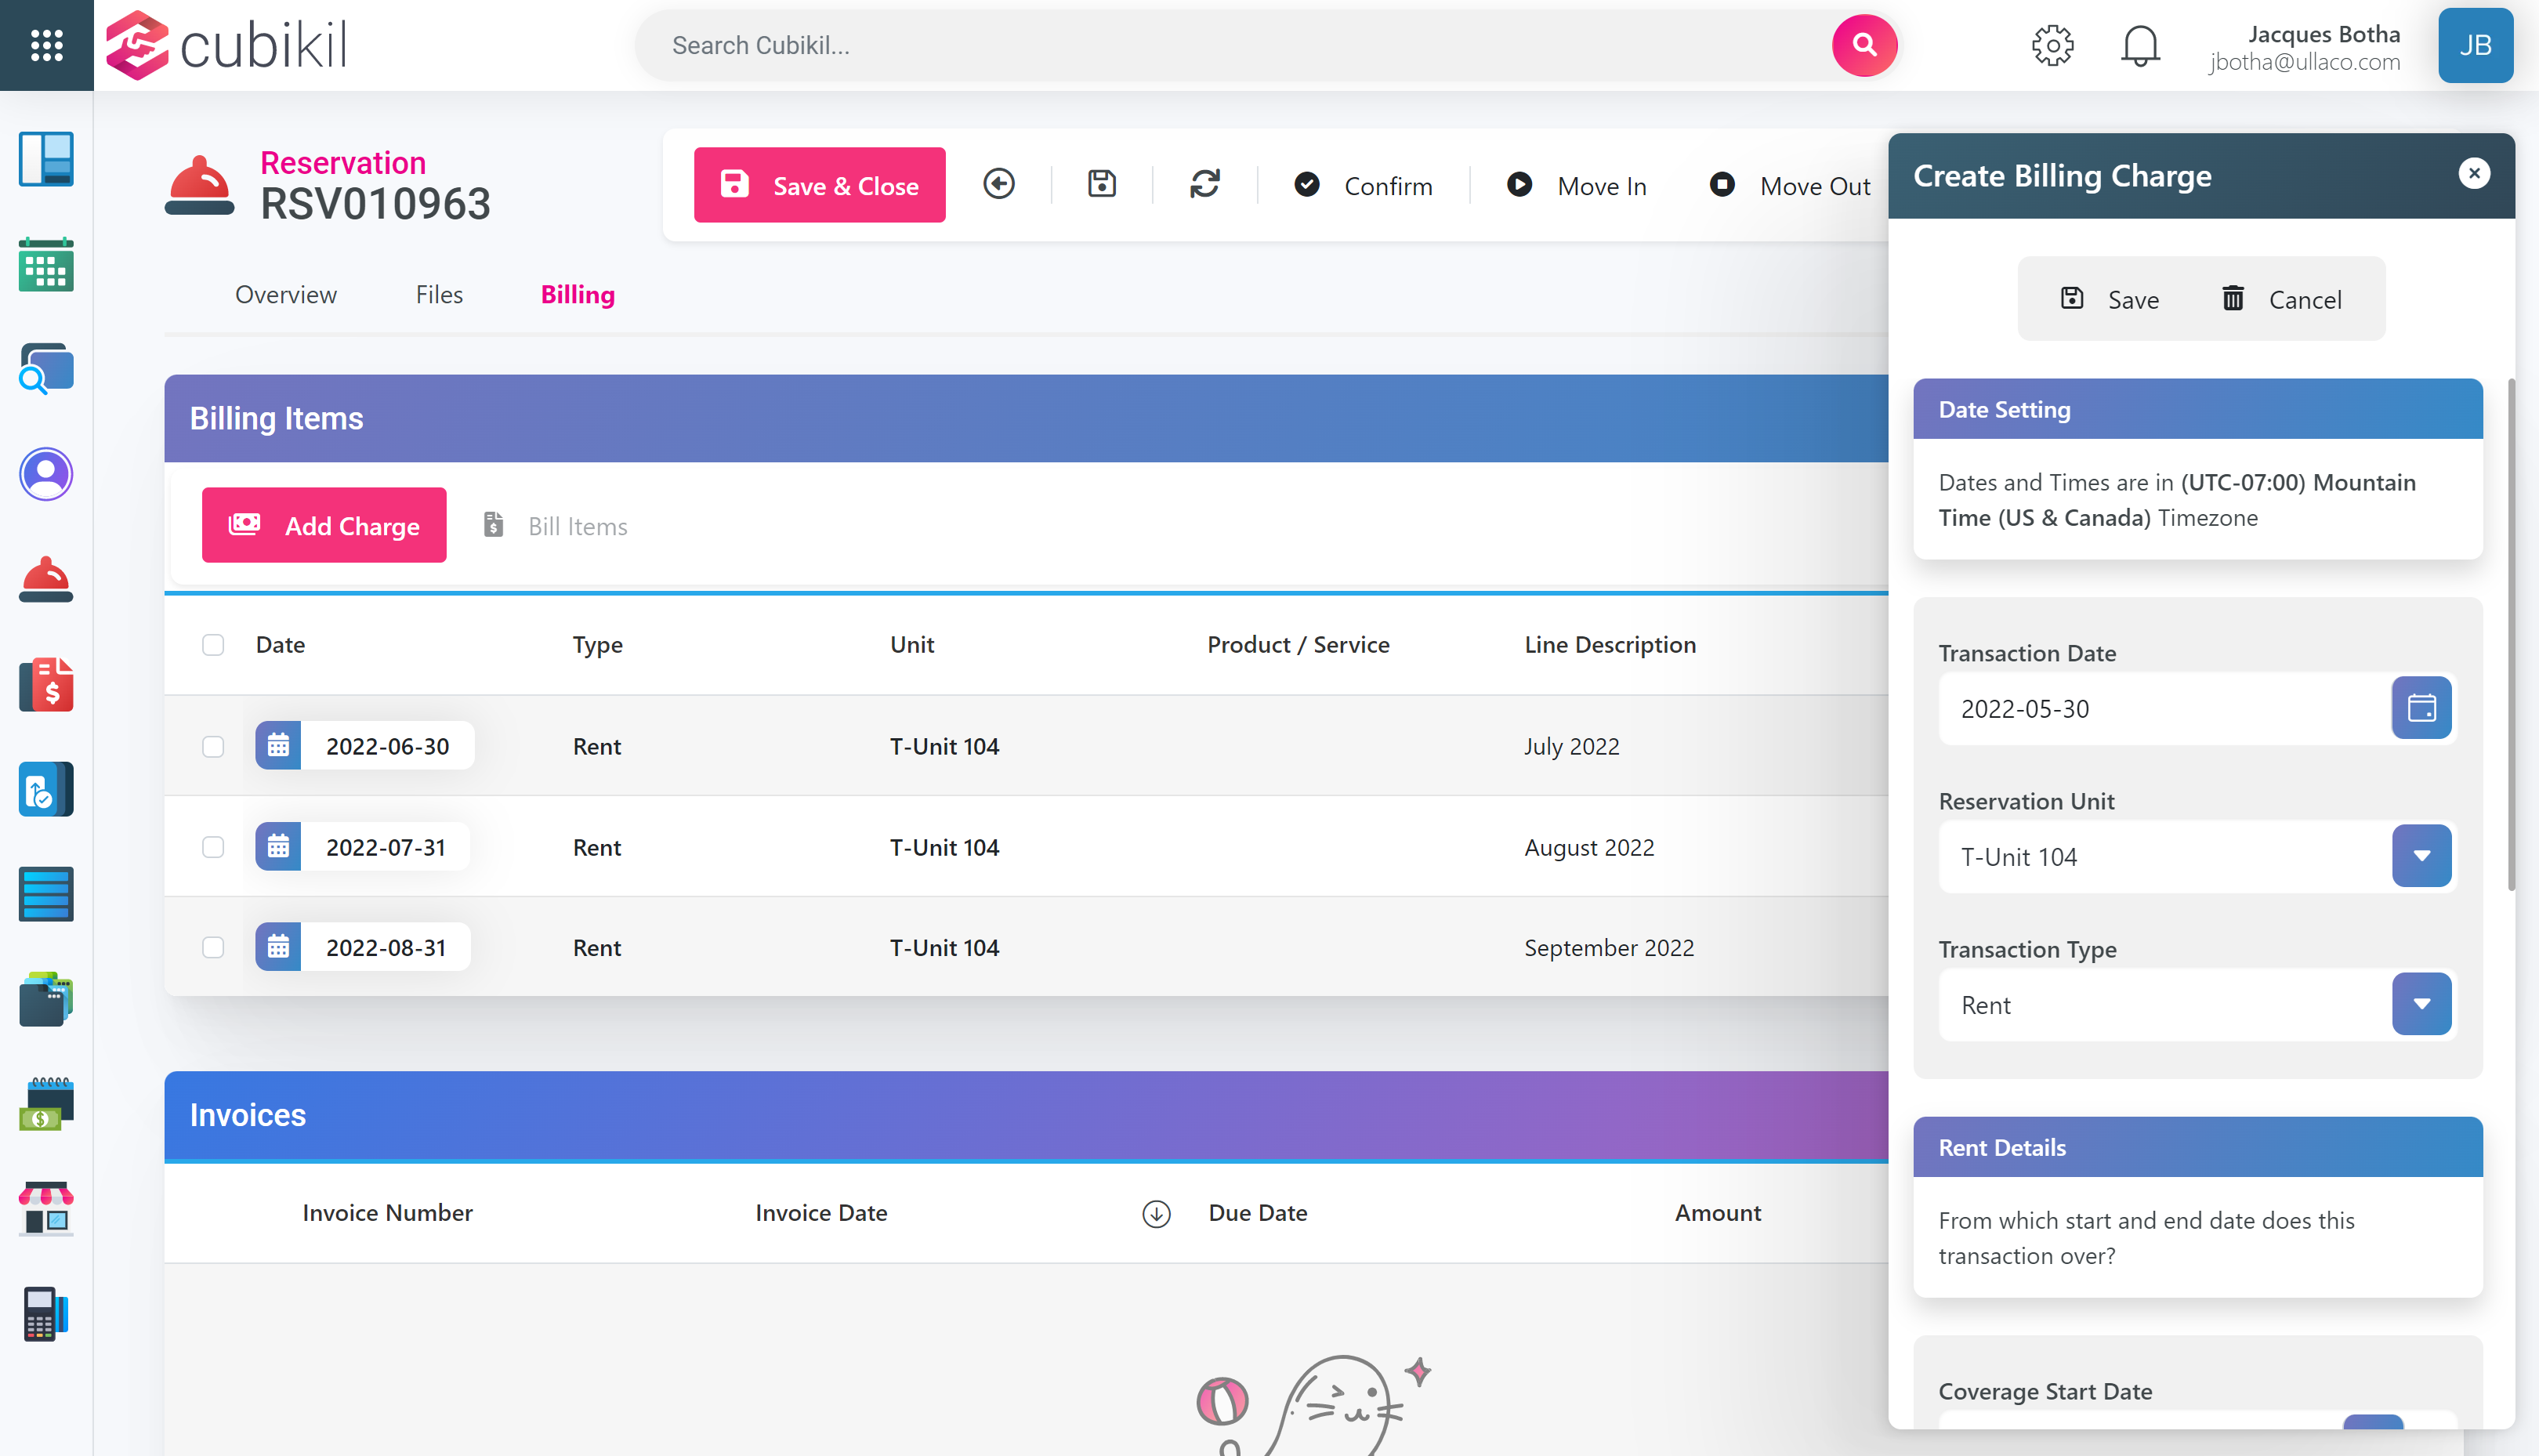Toggle the select-all billing items checkbox
The height and width of the screenshot is (1456, 2539).
213,645
